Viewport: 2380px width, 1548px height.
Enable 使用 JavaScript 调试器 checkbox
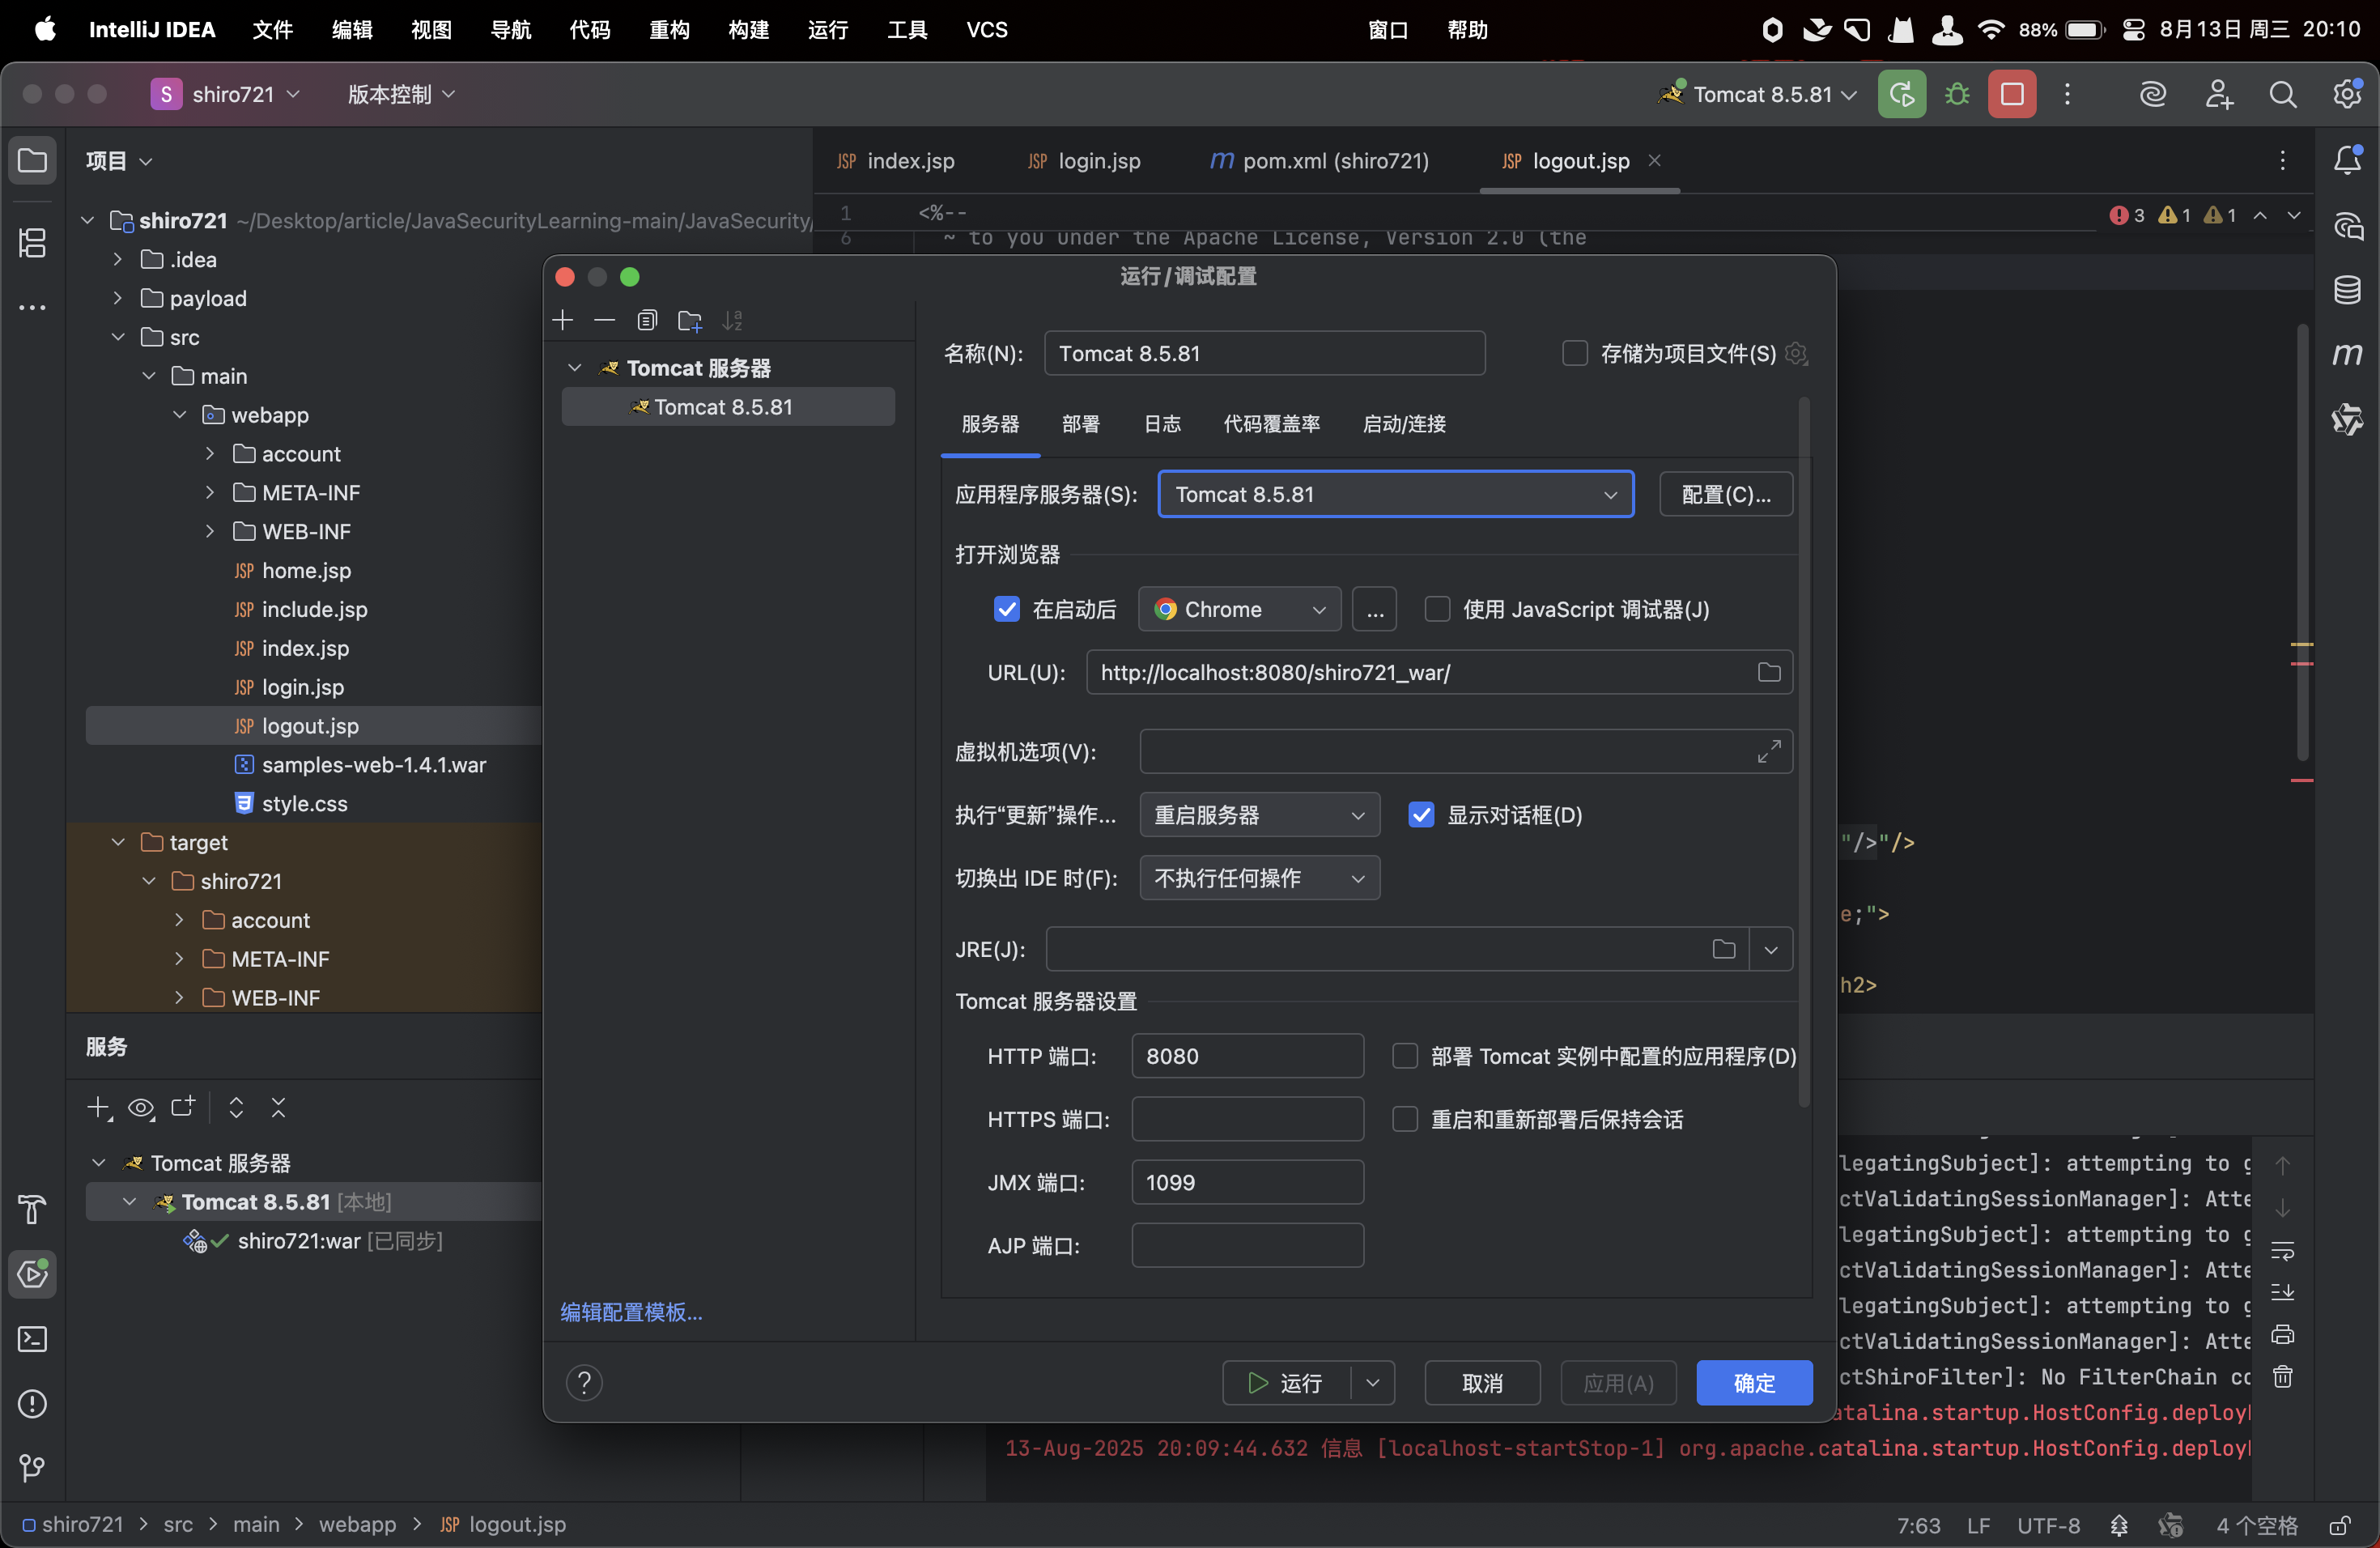tap(1437, 608)
